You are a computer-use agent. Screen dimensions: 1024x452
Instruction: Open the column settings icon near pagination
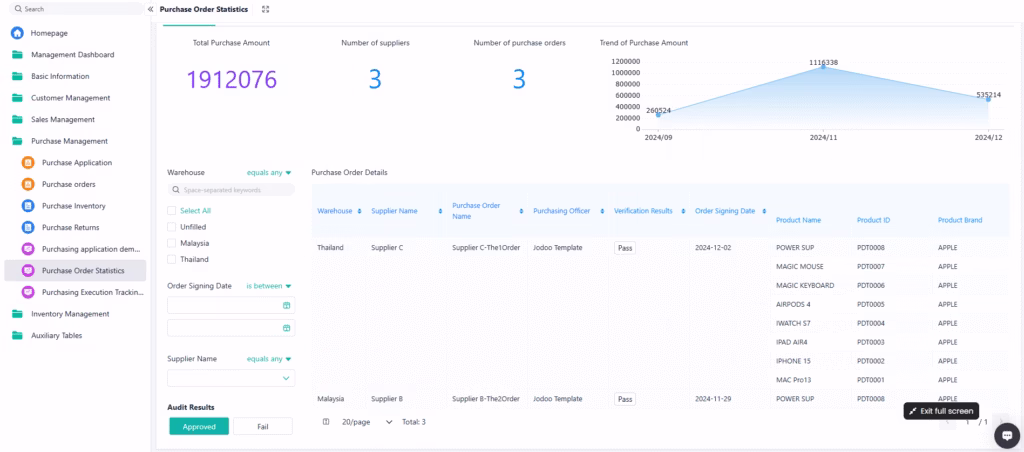326,422
